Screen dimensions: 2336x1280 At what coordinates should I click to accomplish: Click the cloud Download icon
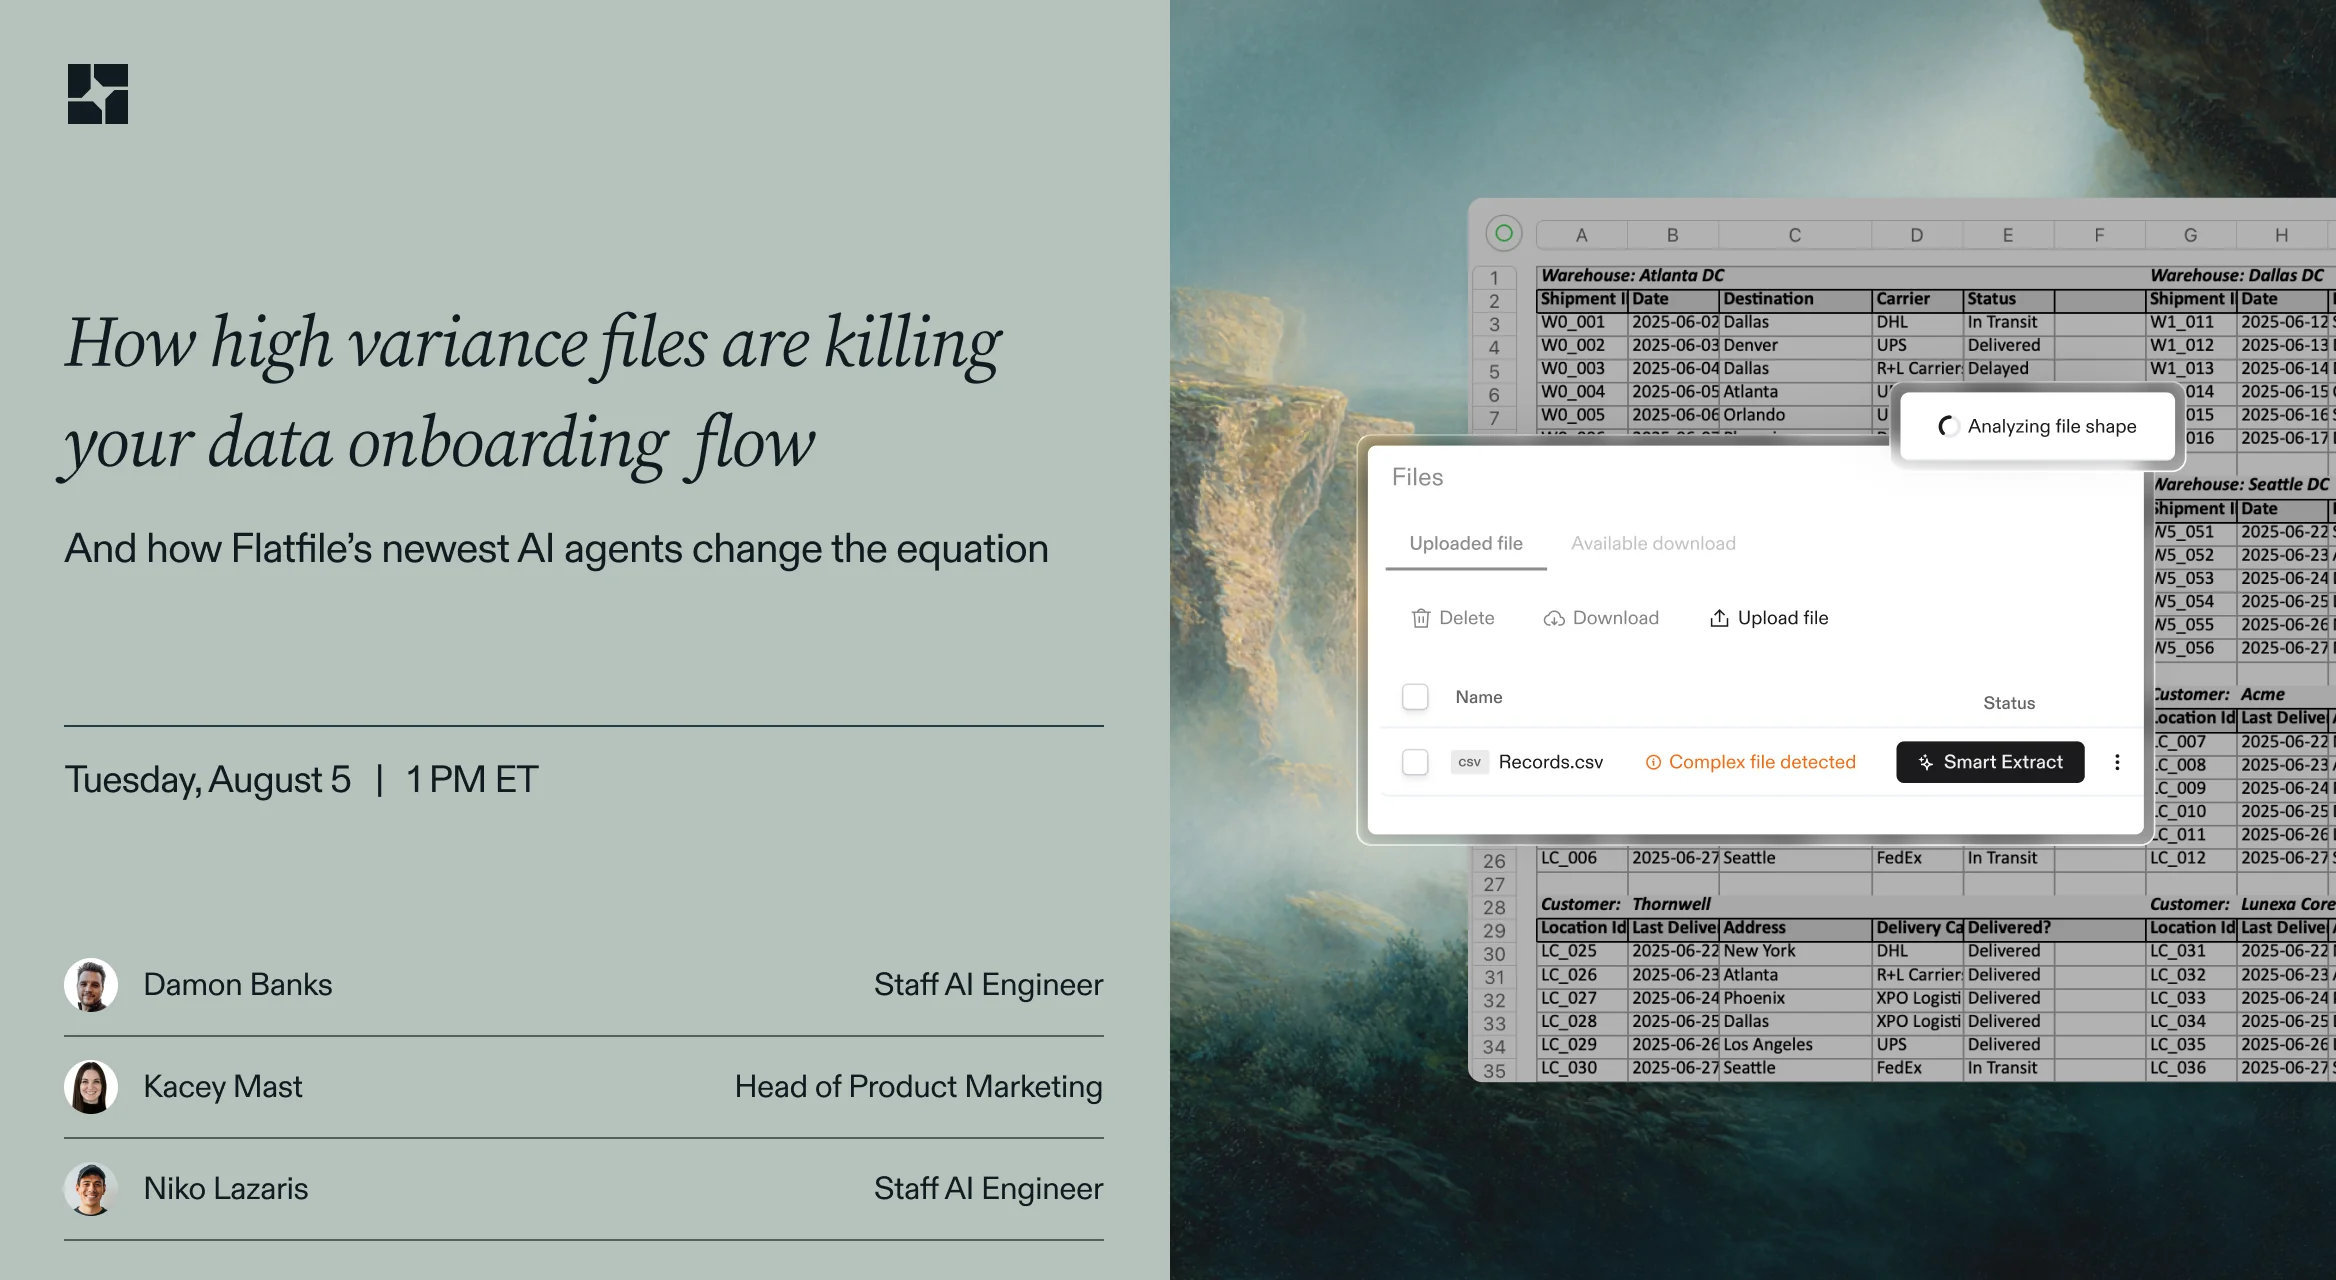[1554, 618]
